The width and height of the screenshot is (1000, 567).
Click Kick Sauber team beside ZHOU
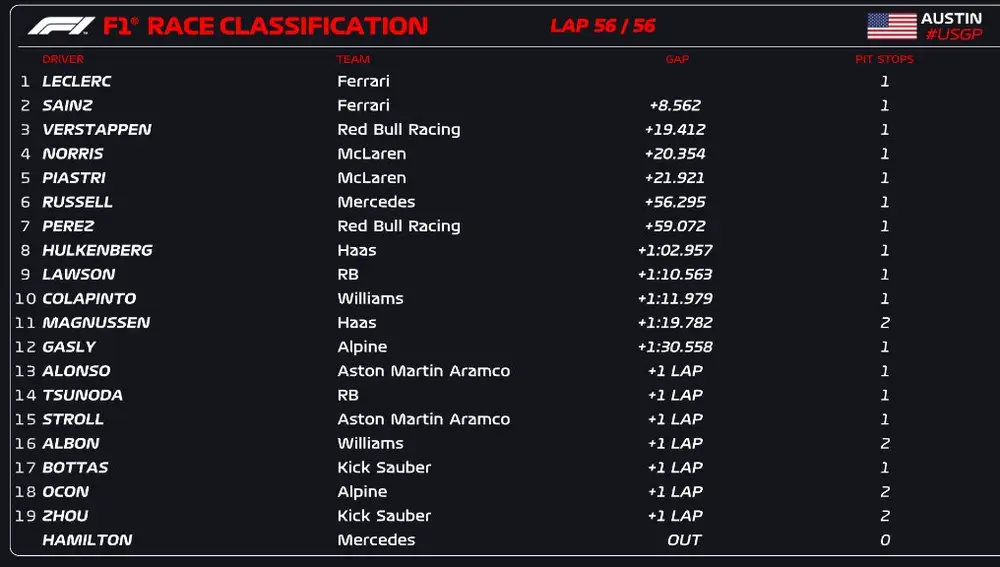(x=384, y=516)
